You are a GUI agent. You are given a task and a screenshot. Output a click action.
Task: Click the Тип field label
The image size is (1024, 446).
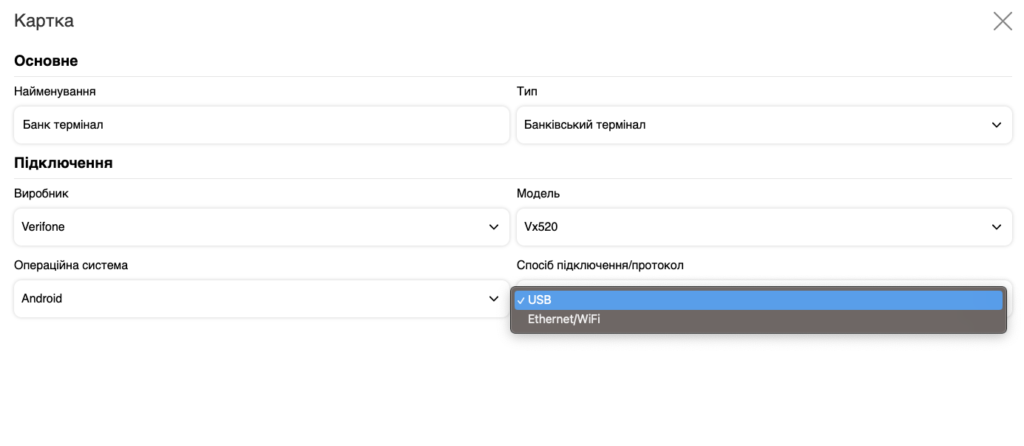pos(526,91)
